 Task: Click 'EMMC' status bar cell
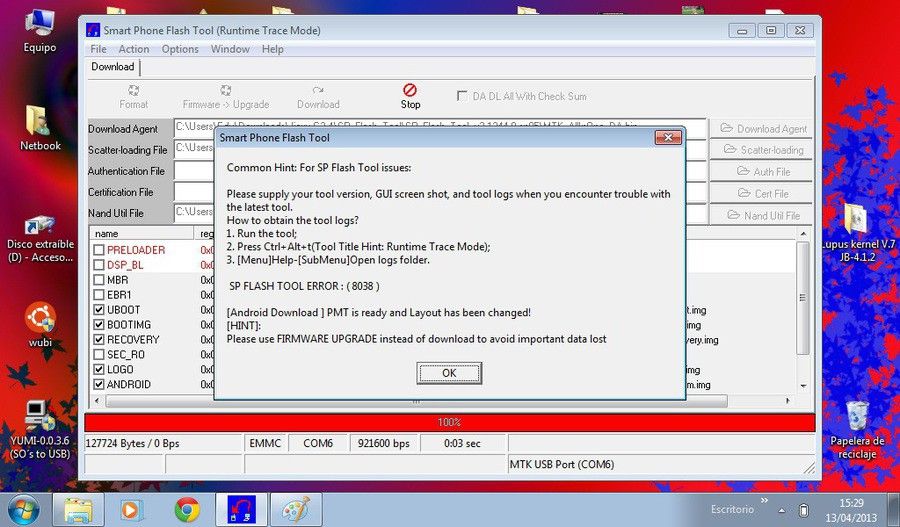point(265,443)
